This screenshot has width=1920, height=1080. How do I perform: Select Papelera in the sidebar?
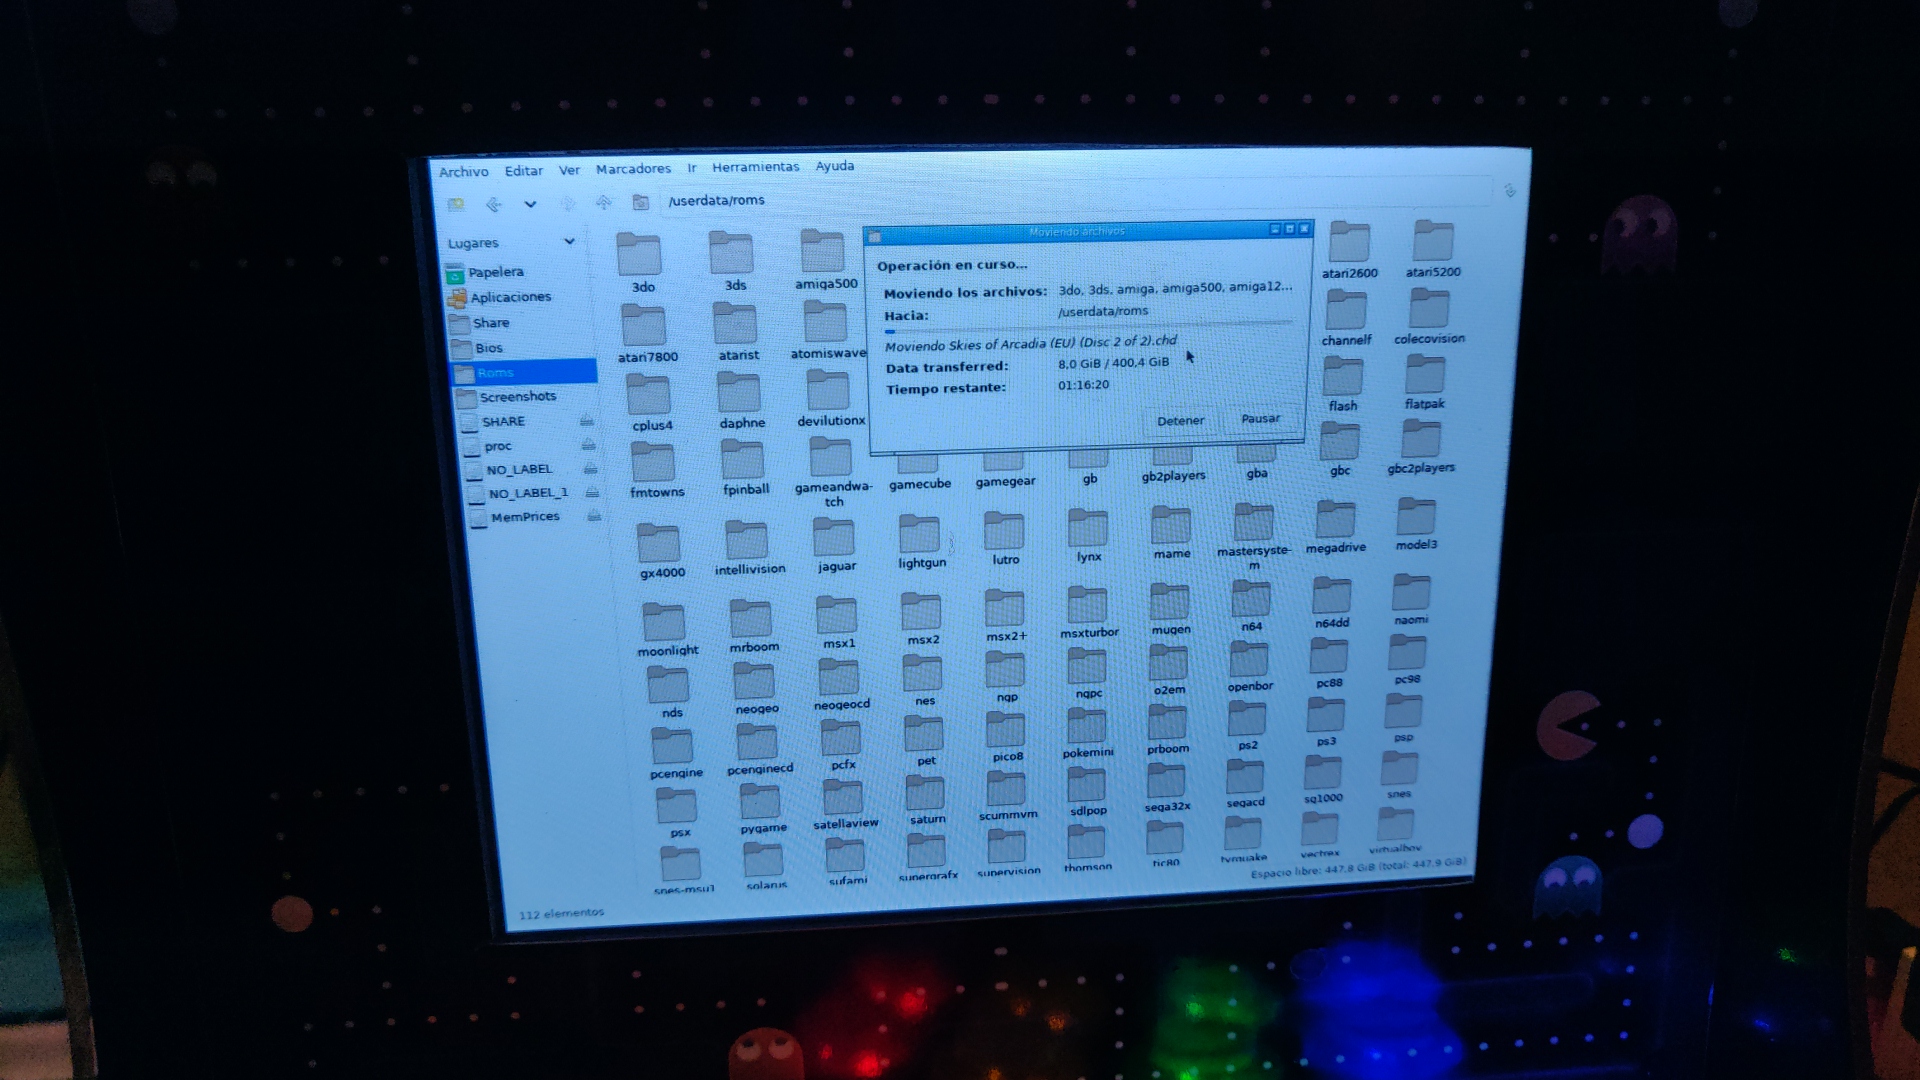(x=496, y=272)
